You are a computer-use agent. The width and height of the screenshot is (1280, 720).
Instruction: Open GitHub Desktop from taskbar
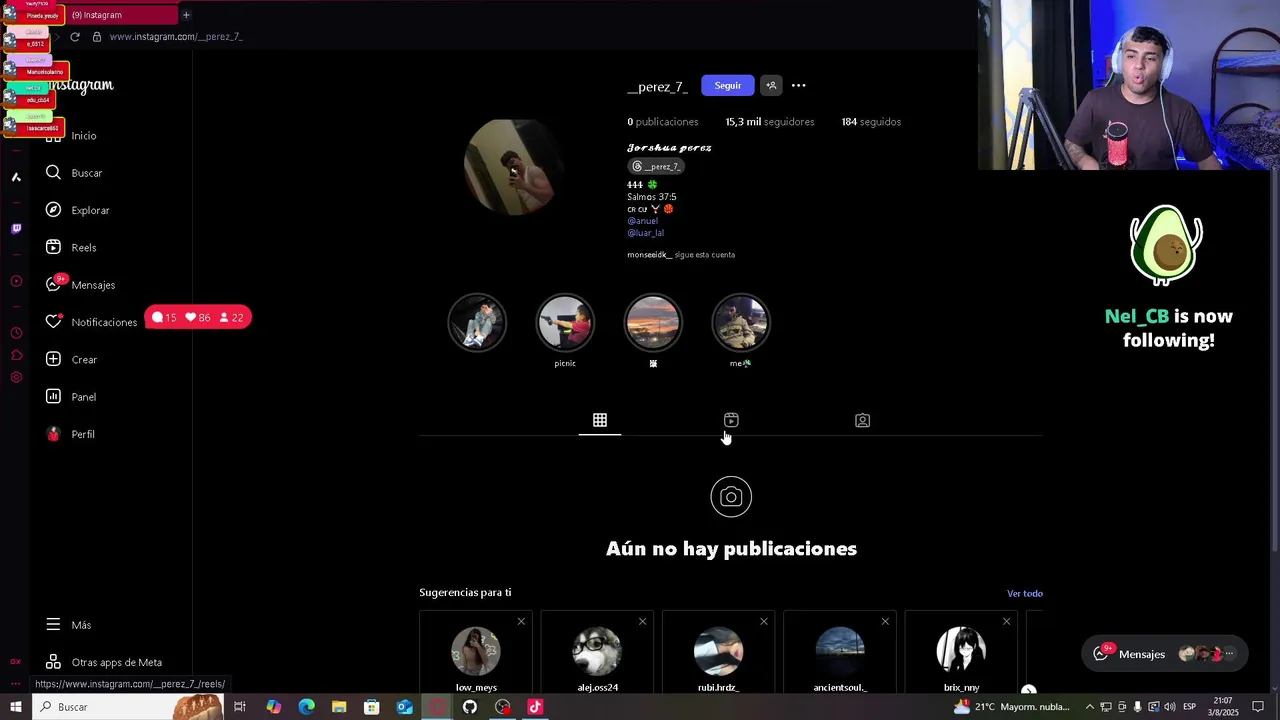pyautogui.click(x=470, y=707)
